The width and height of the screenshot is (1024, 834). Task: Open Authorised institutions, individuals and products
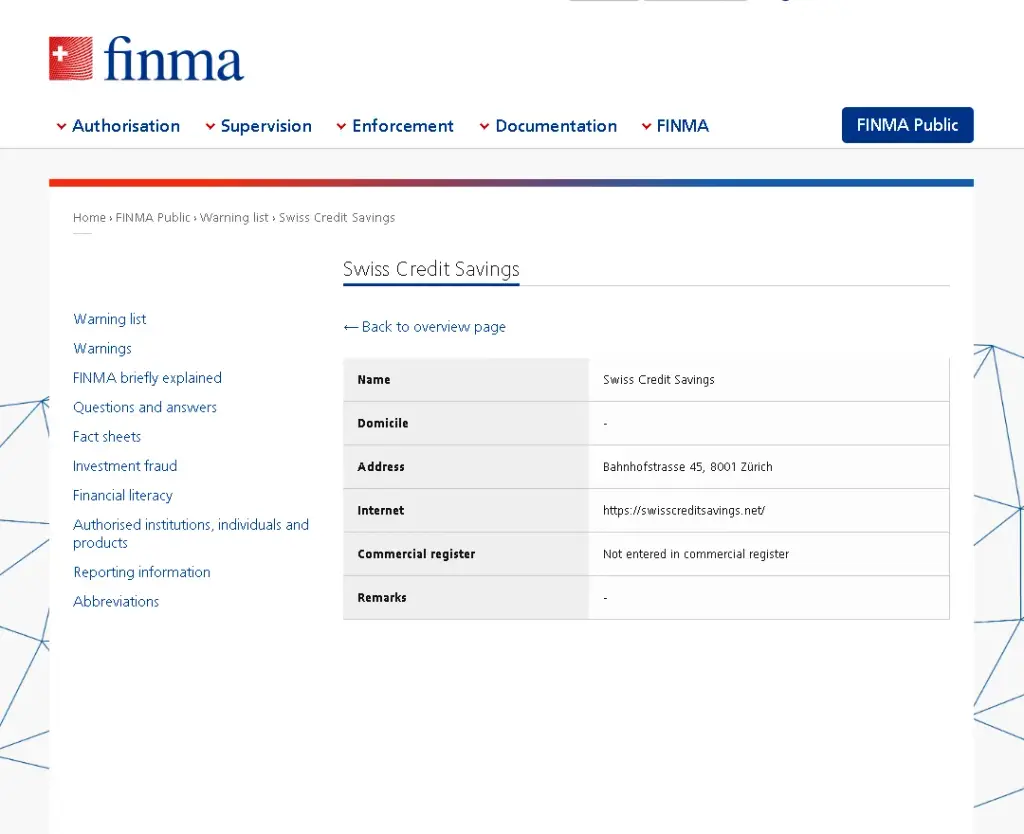(191, 534)
